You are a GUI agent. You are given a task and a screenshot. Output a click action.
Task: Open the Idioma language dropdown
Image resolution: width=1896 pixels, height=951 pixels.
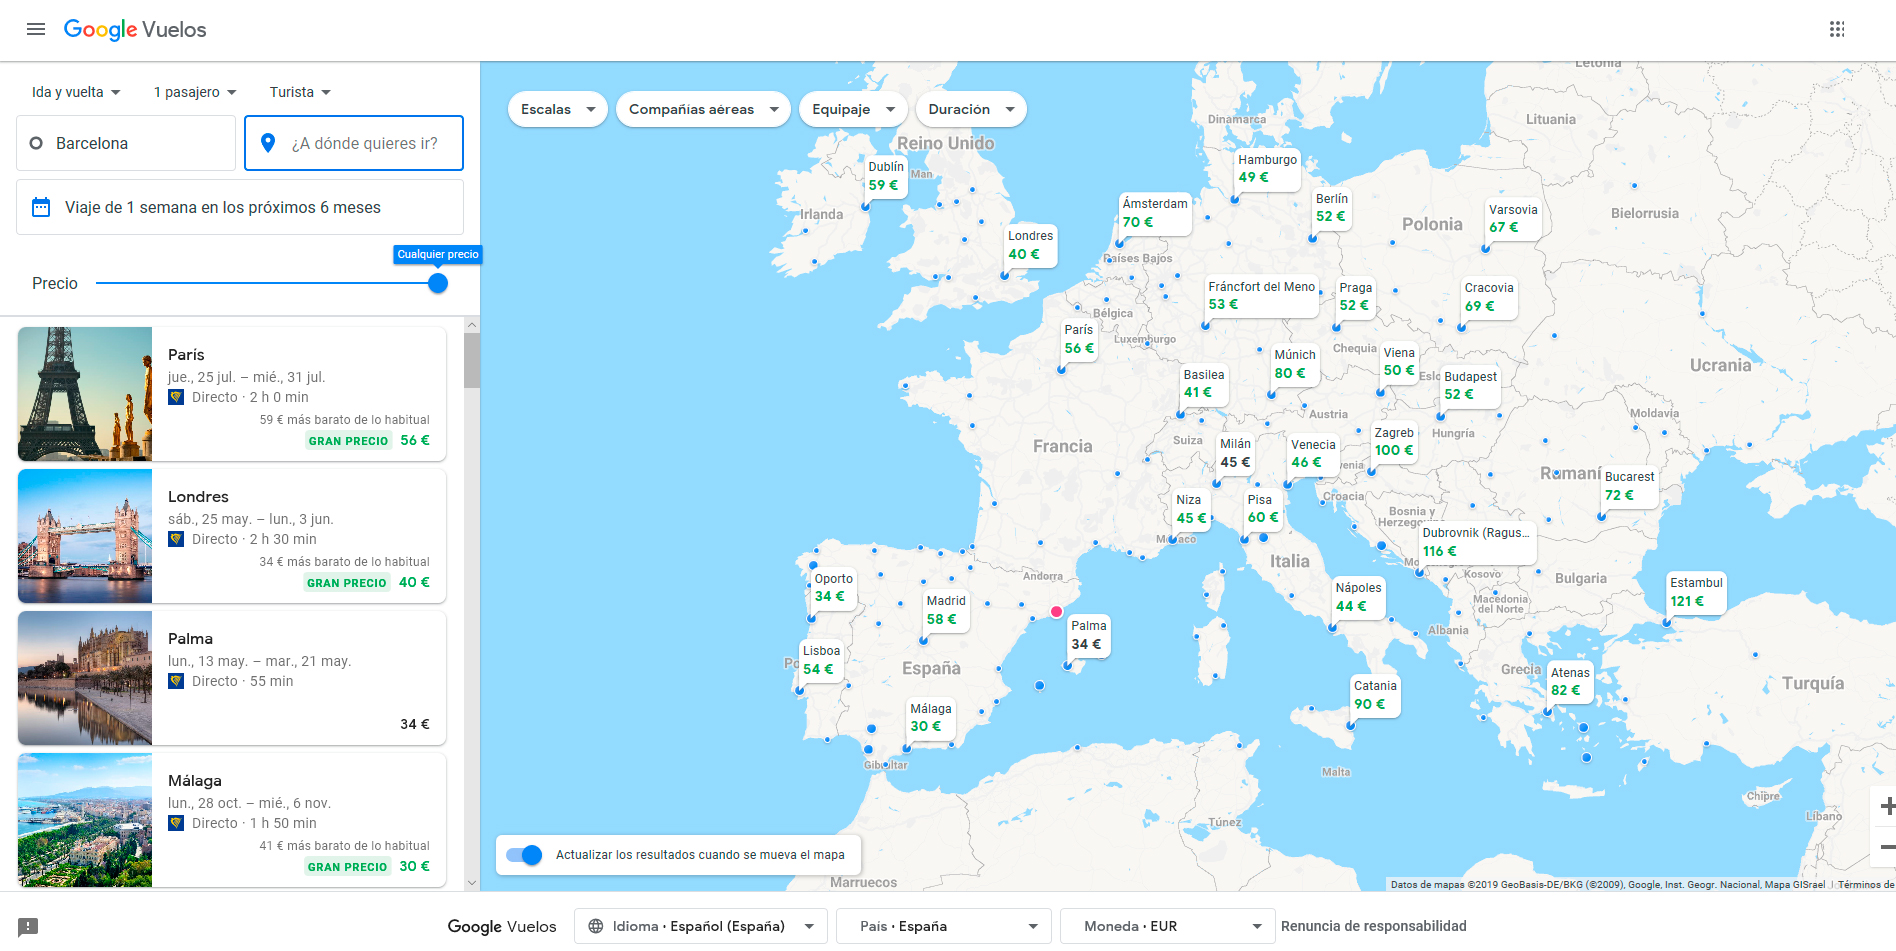(701, 926)
